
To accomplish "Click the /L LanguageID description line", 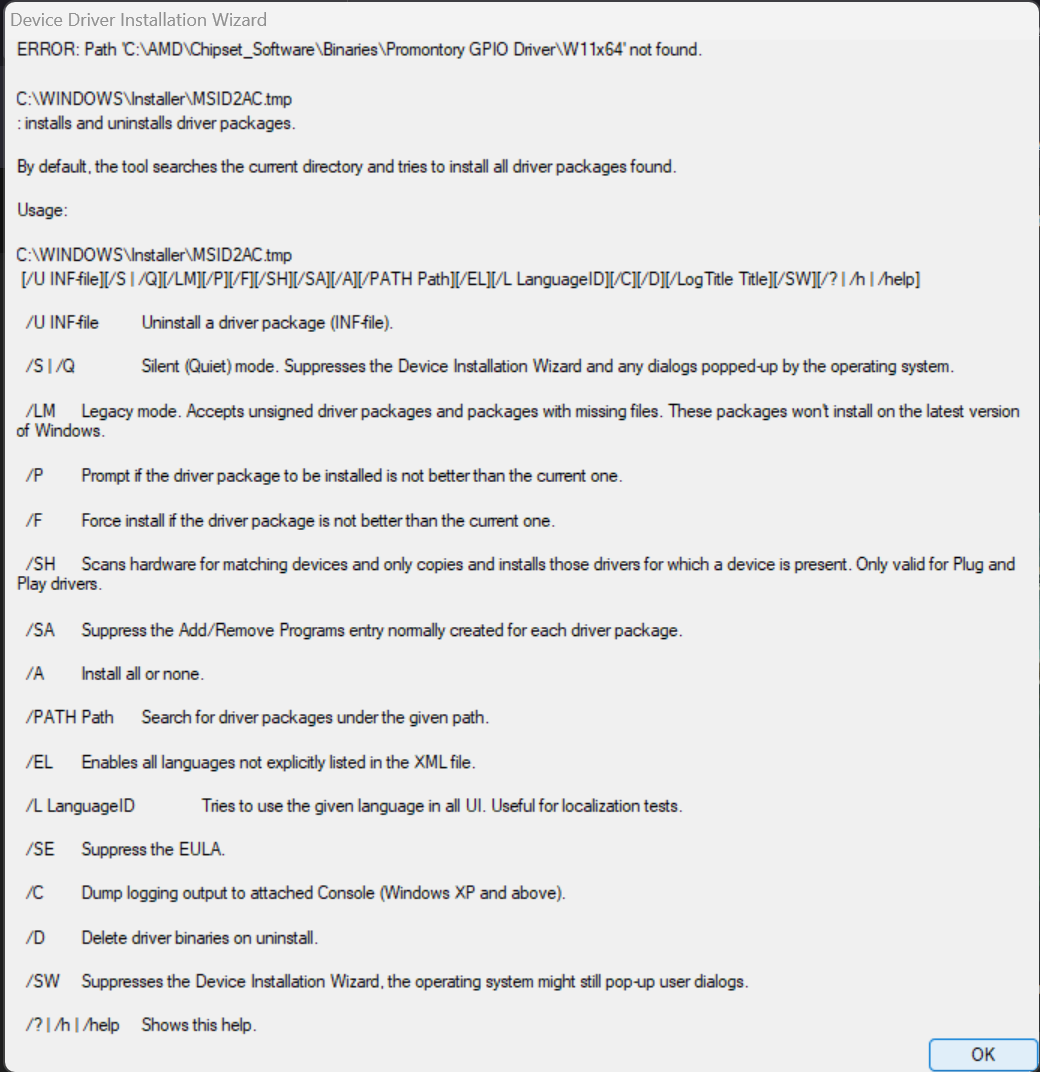I will point(354,806).
